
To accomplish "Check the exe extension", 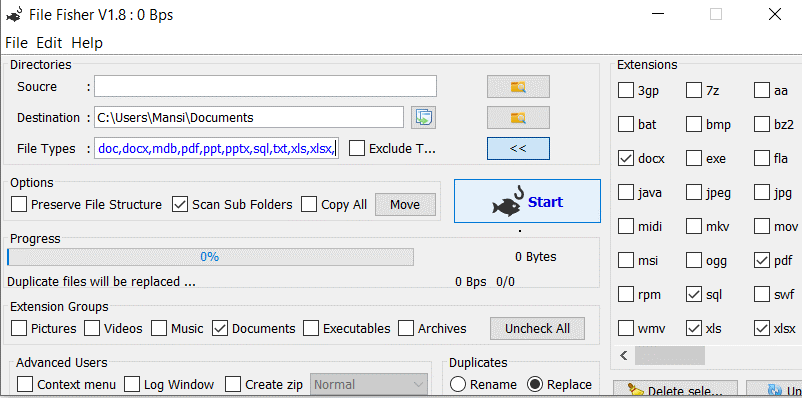I will tap(694, 158).
